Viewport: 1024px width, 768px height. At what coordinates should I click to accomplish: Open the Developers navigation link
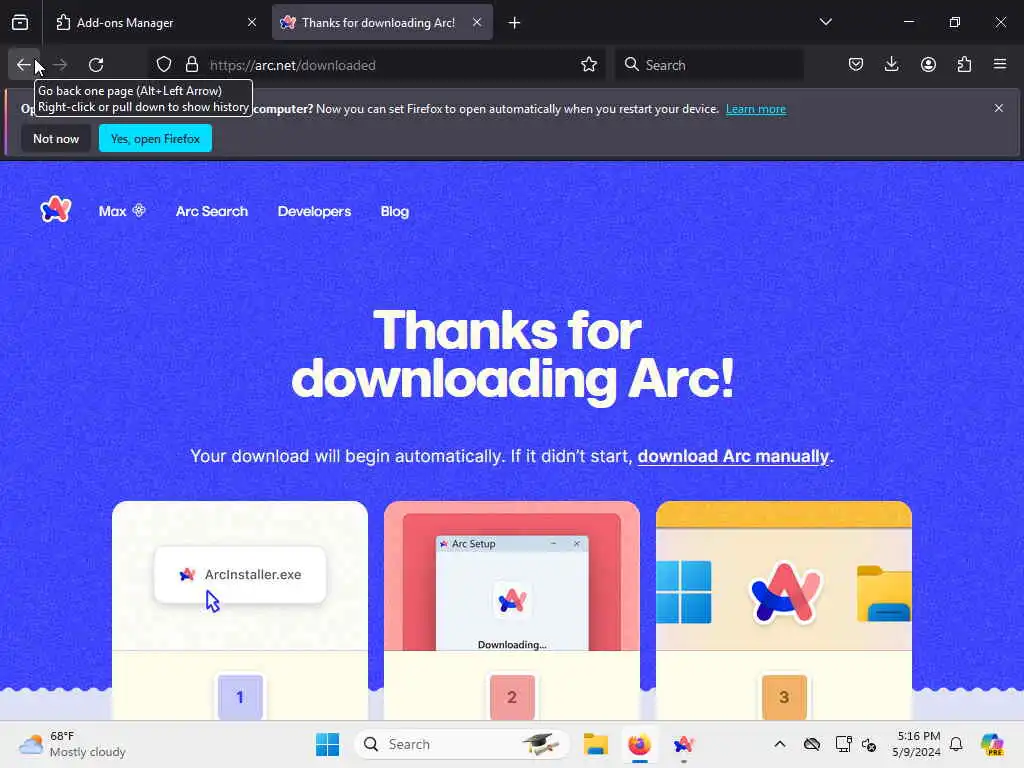coord(314,211)
